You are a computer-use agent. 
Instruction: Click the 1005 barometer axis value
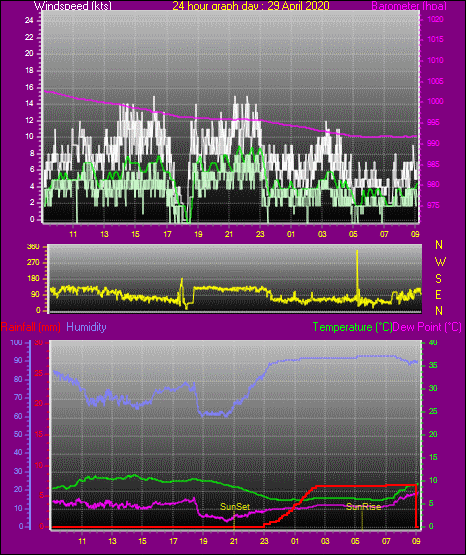point(436,81)
